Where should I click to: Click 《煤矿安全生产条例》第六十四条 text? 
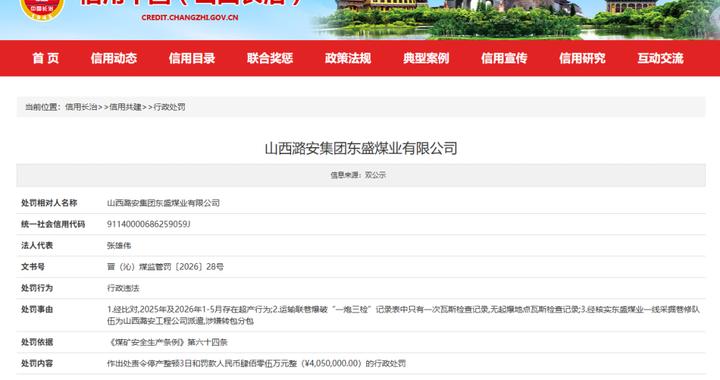tap(168, 342)
